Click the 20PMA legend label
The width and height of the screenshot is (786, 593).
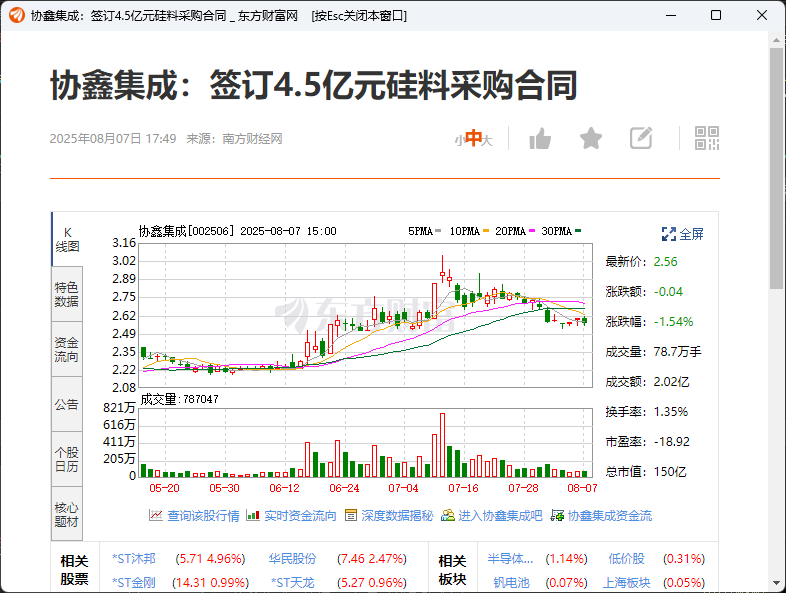tap(510, 231)
